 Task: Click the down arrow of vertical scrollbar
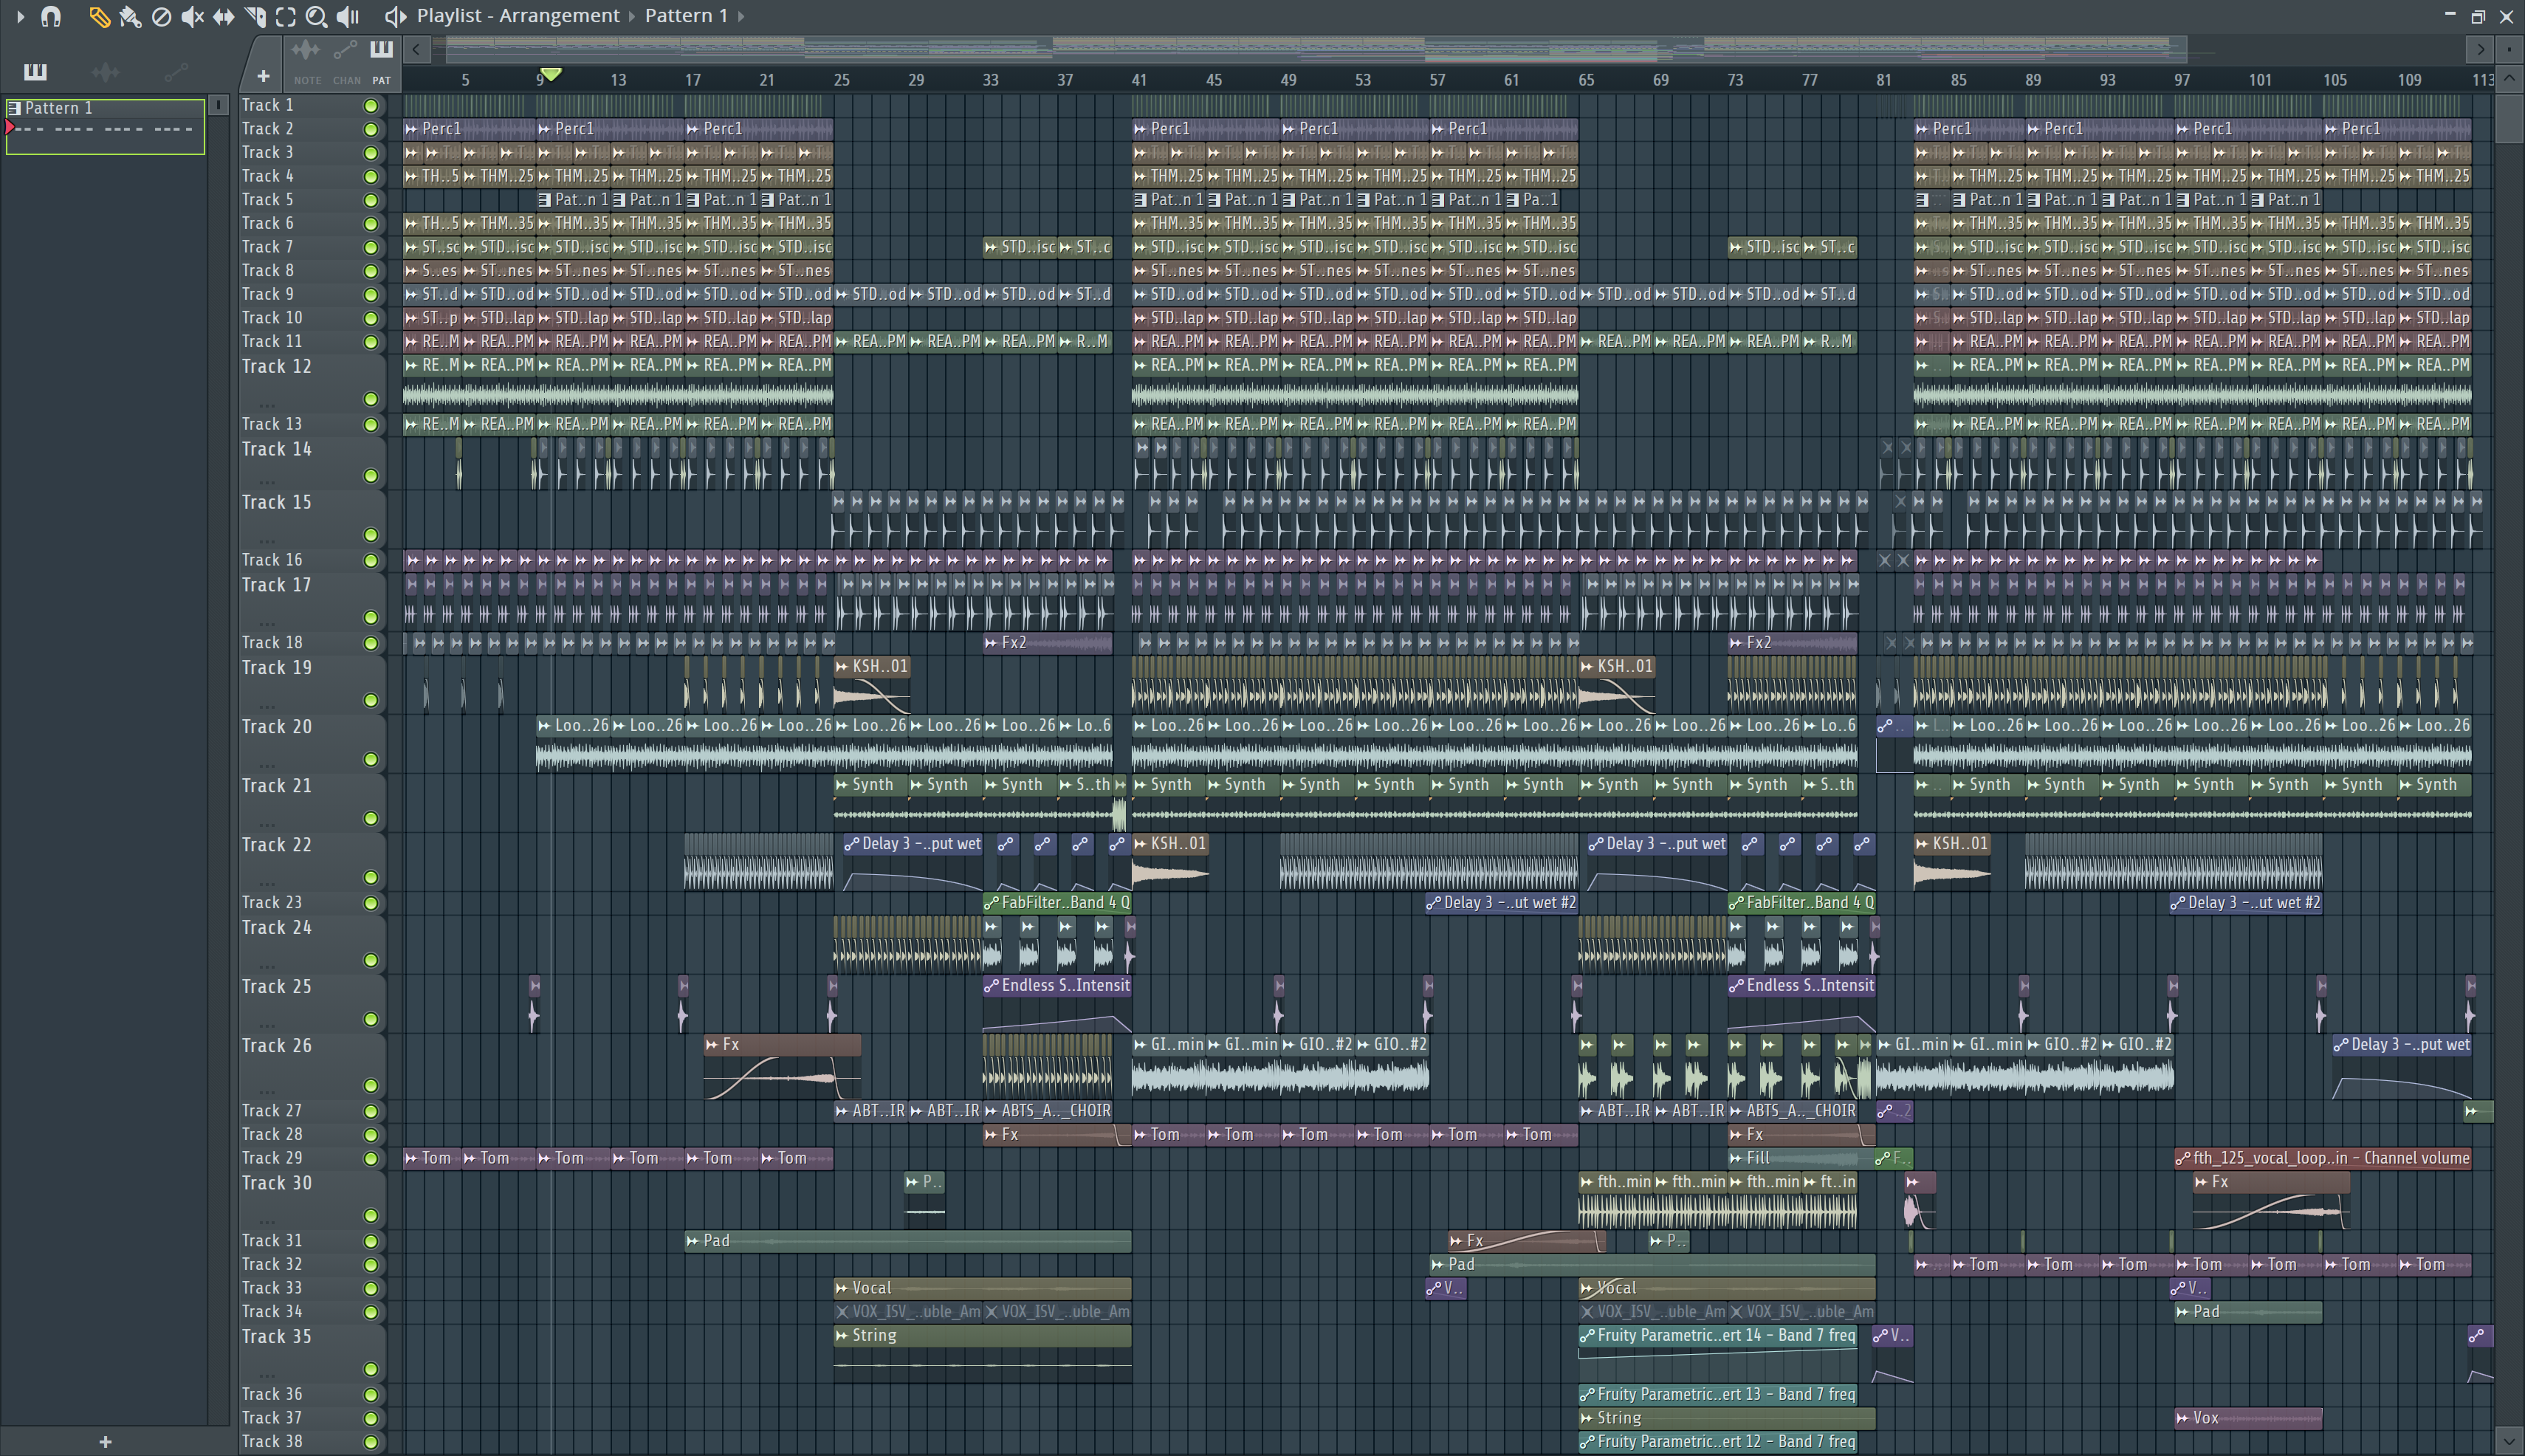coord(2508,1441)
